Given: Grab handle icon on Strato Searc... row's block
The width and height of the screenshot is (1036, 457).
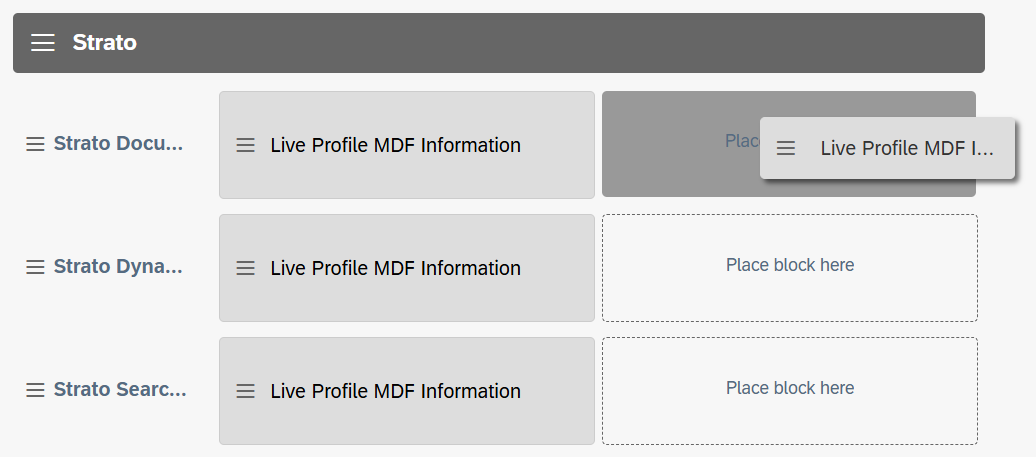Looking at the screenshot, I should click(246, 391).
